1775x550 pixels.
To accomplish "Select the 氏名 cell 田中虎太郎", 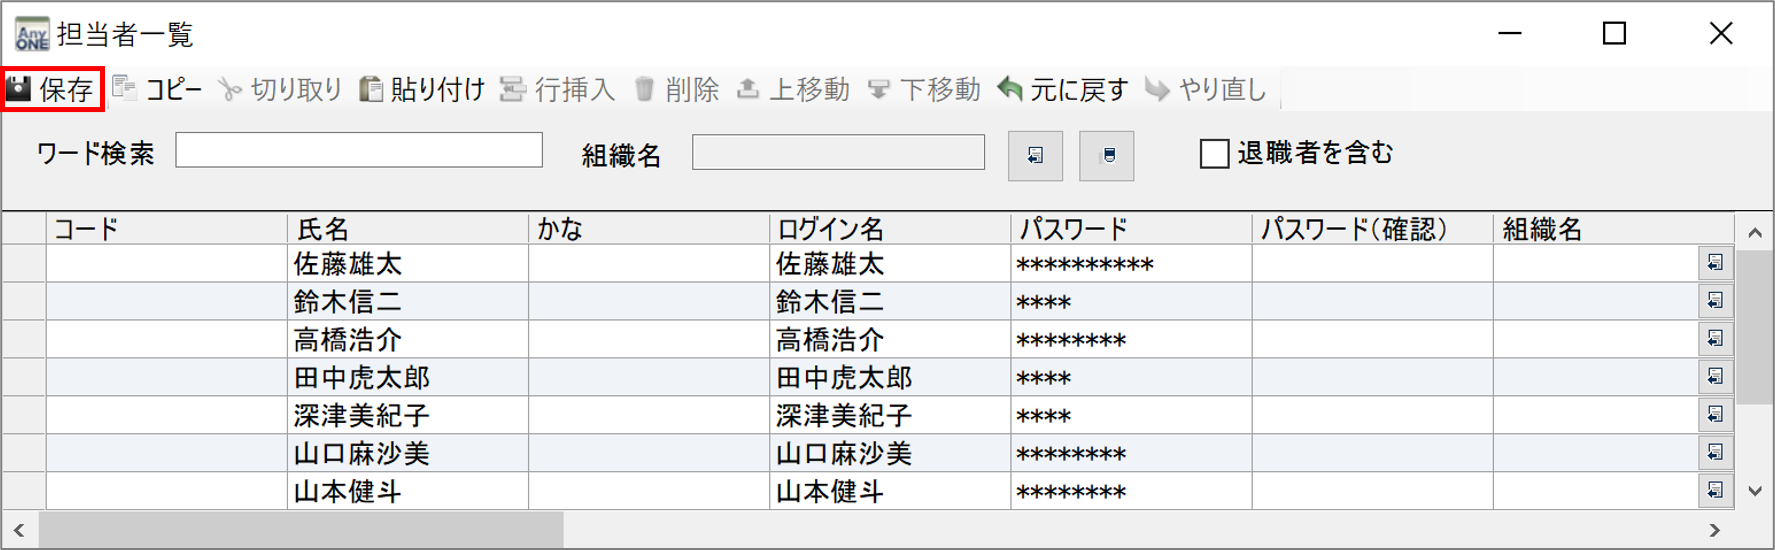I will [x=362, y=378].
